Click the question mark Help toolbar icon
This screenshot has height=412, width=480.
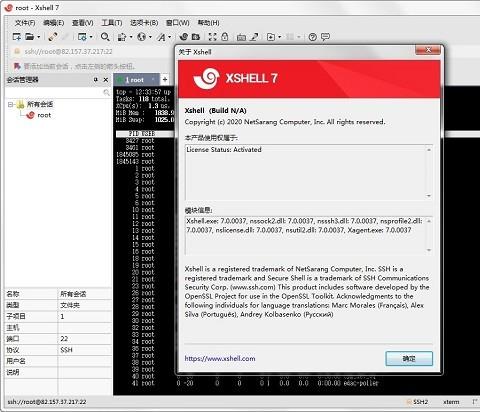pos(312,37)
